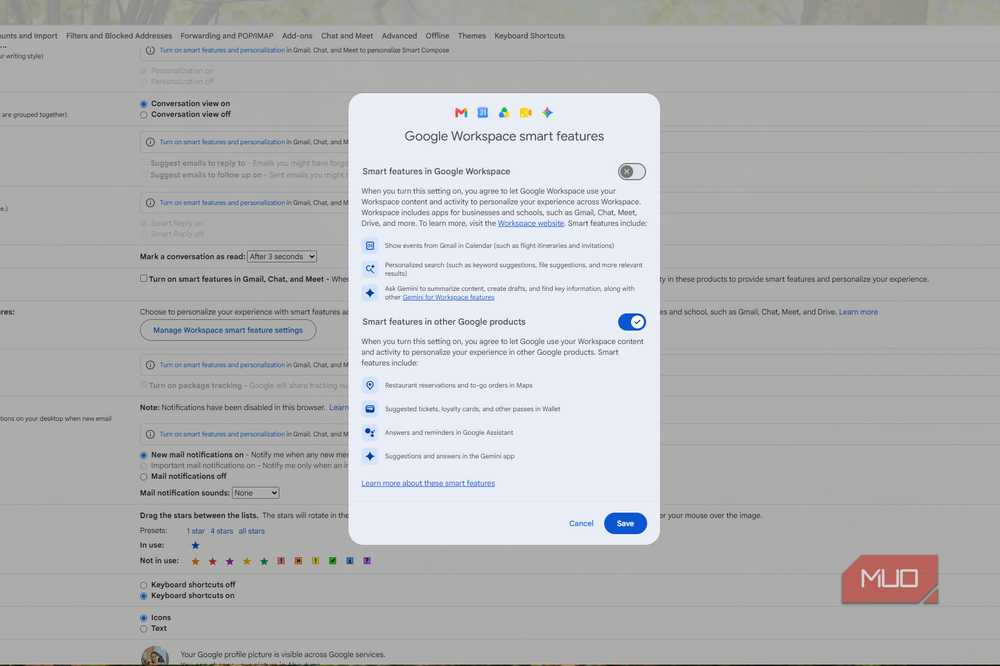Viewport: 1000px width, 666px height.
Task: Open the 'Workspace website' link
Action: (x=531, y=223)
